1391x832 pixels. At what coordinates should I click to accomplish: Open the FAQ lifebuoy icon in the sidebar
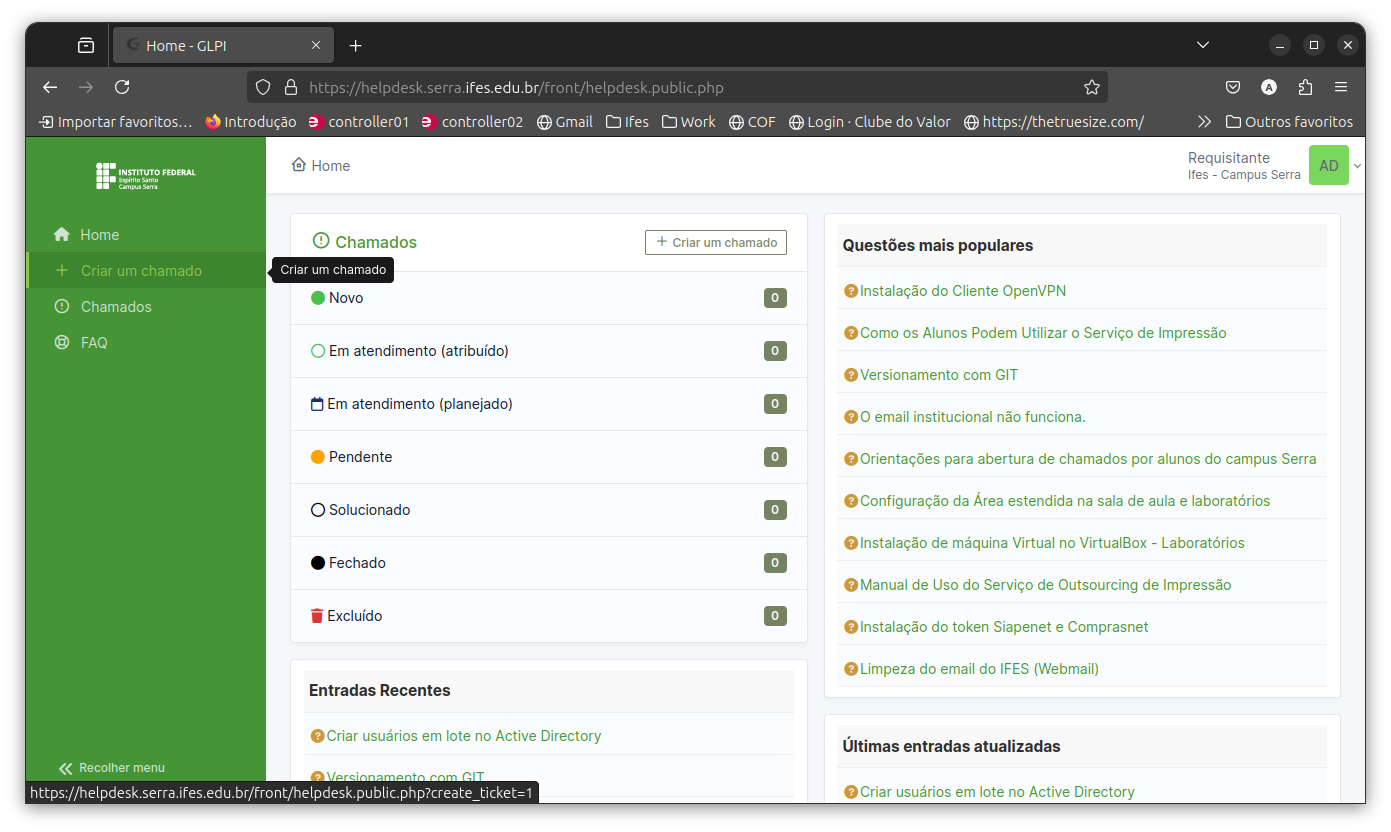click(62, 343)
